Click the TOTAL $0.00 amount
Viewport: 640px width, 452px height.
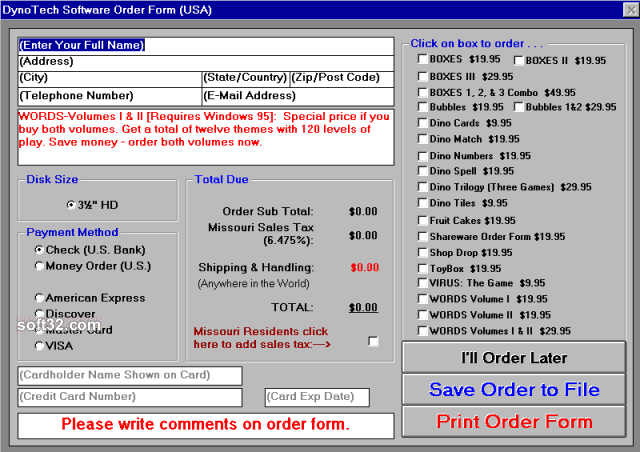click(x=363, y=307)
